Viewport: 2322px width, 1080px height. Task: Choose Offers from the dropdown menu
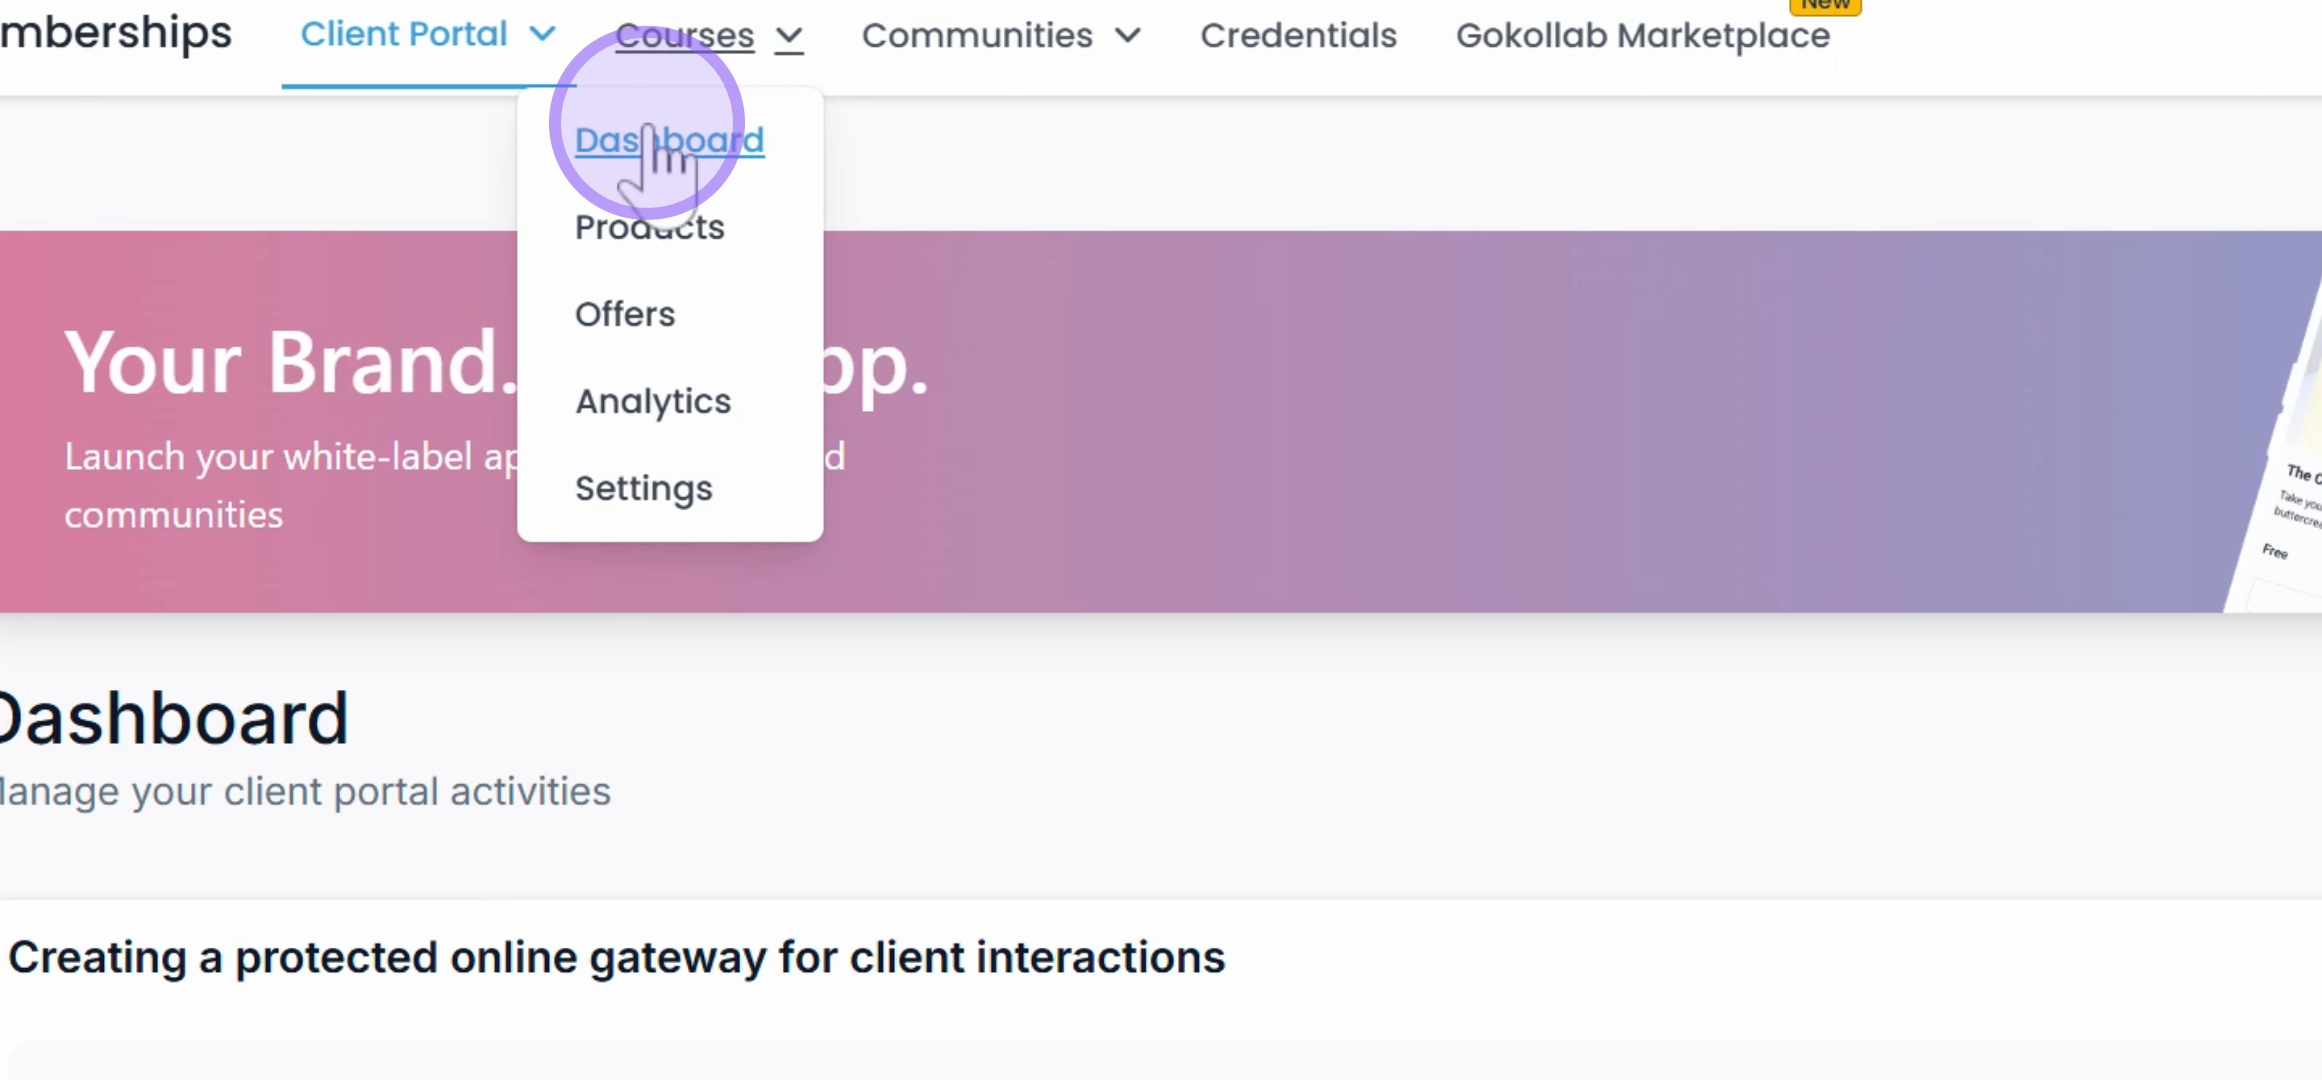pos(625,314)
